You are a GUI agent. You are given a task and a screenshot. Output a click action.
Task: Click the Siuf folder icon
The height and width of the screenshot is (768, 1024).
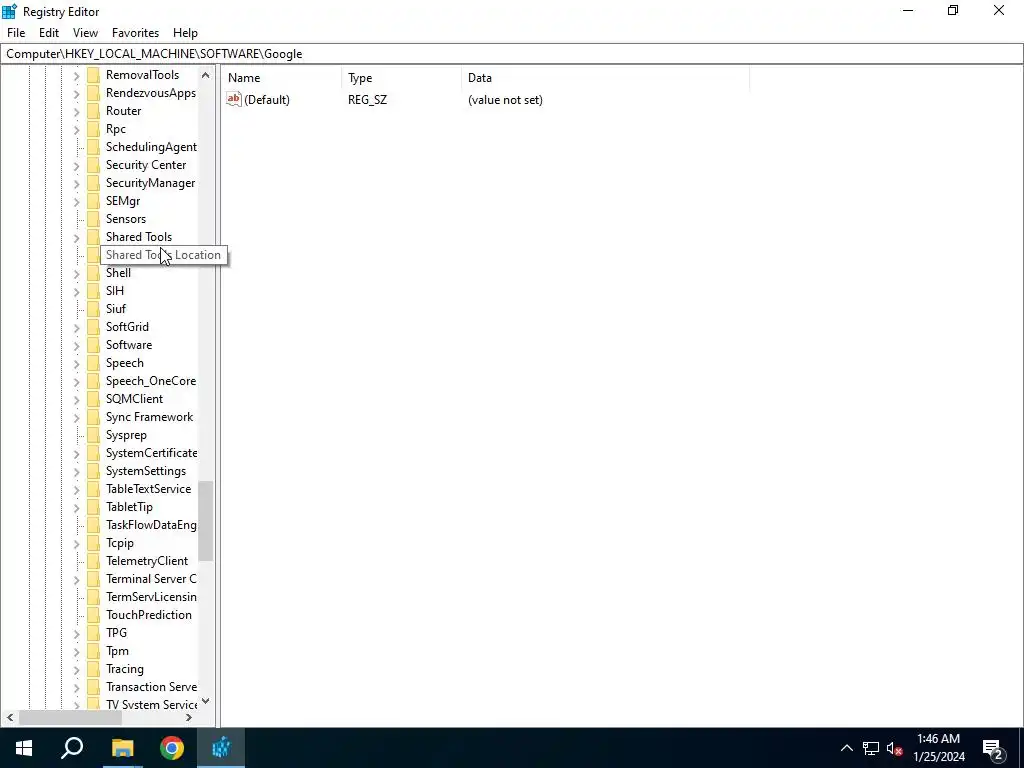point(93,309)
